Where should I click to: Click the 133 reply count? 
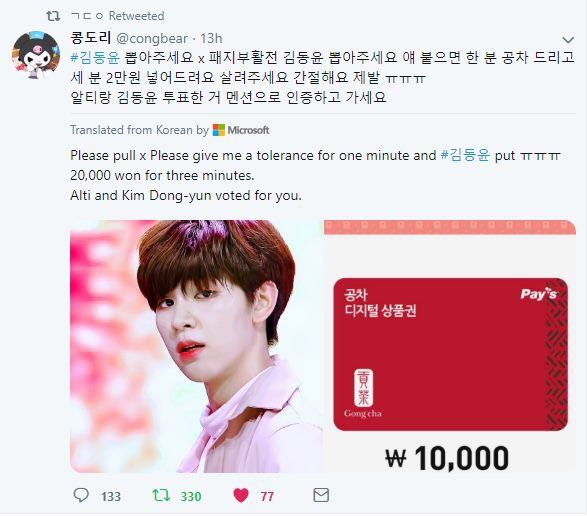pos(111,497)
